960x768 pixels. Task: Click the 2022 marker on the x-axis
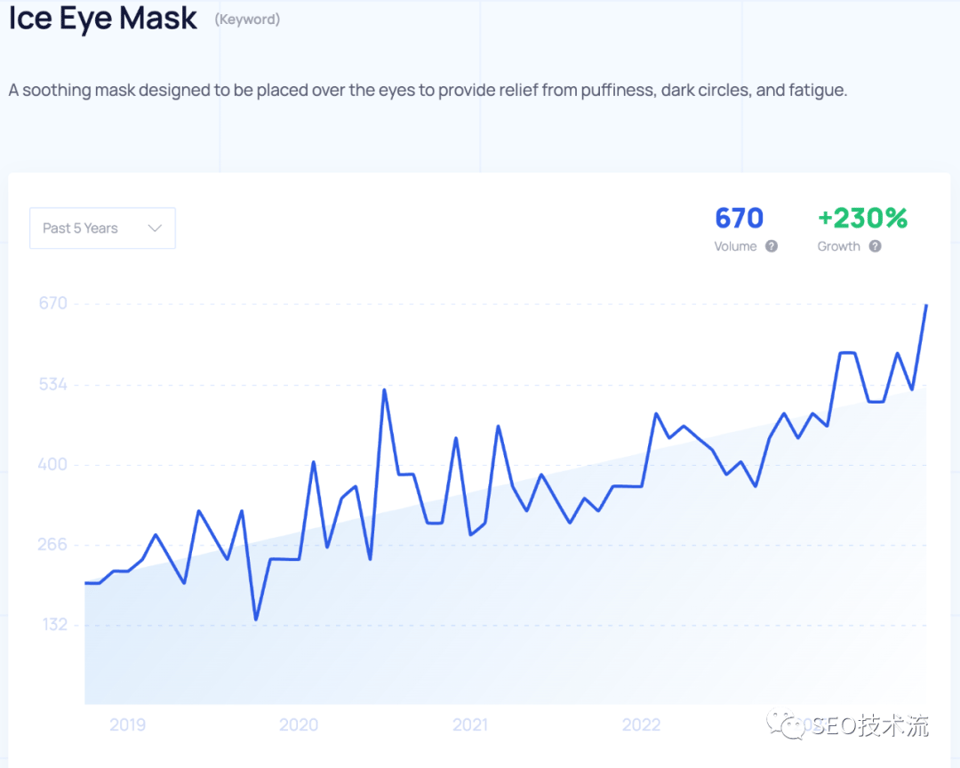[x=641, y=725]
